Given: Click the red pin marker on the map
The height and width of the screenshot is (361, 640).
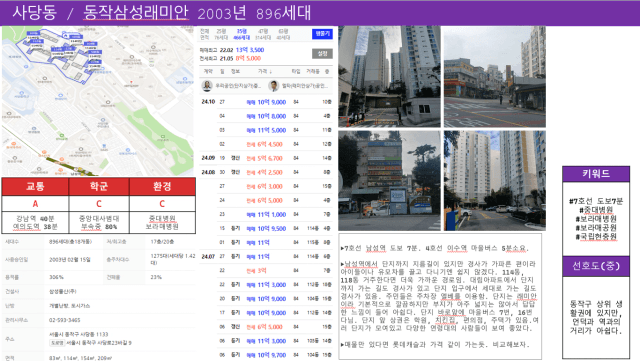Looking at the screenshot, I should 131,82.
